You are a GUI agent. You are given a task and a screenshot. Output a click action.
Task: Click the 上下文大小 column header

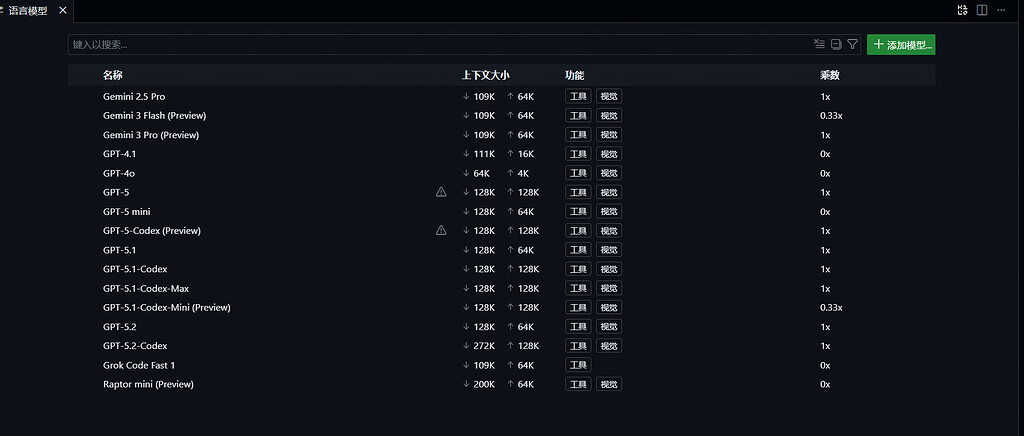(485, 75)
